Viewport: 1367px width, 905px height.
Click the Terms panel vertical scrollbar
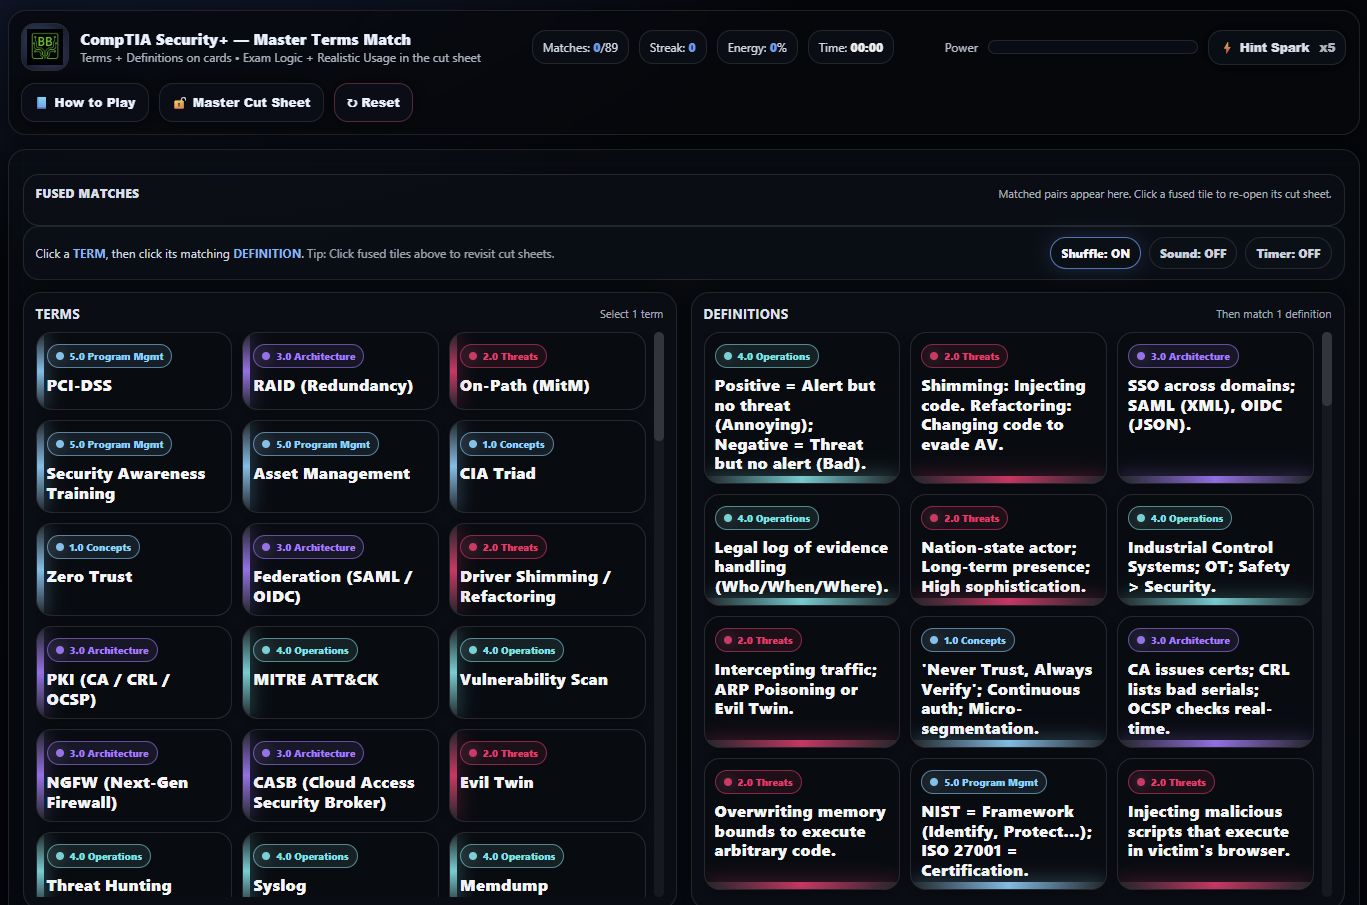coord(658,390)
